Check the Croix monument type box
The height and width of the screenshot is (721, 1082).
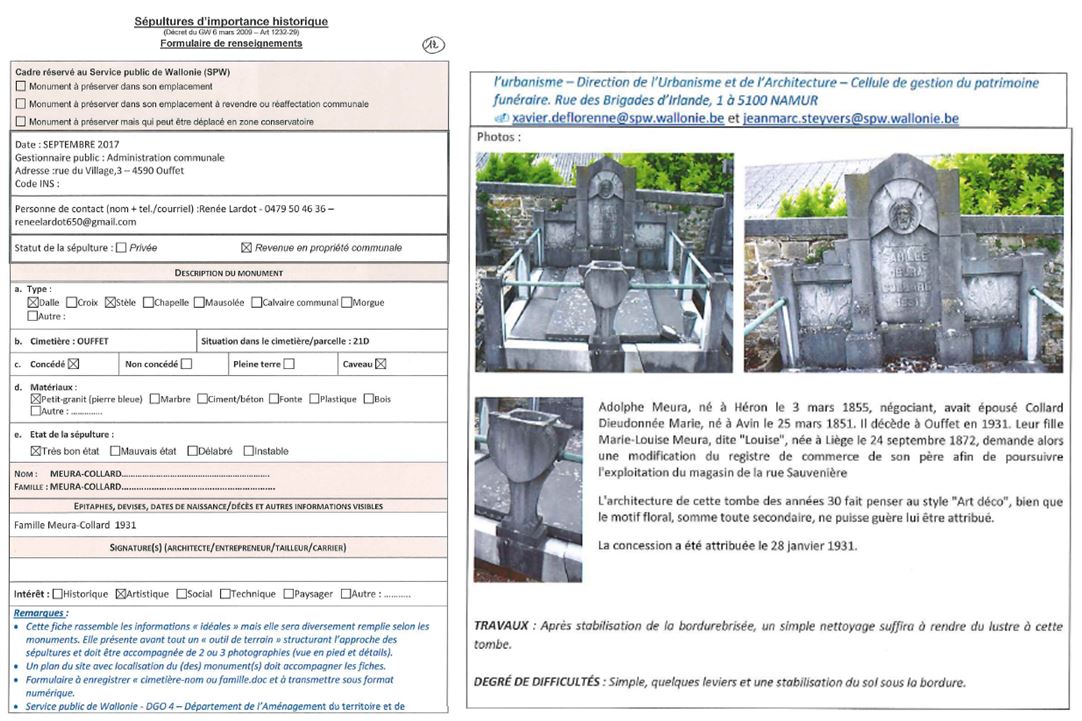72,302
